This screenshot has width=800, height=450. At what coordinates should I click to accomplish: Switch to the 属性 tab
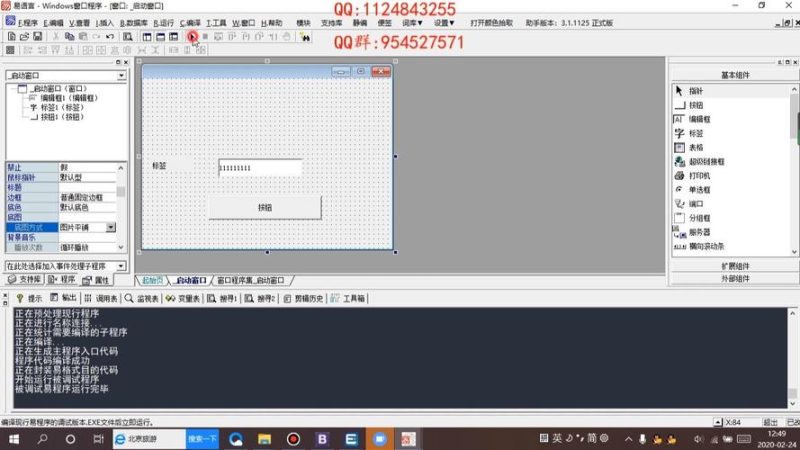coord(96,280)
